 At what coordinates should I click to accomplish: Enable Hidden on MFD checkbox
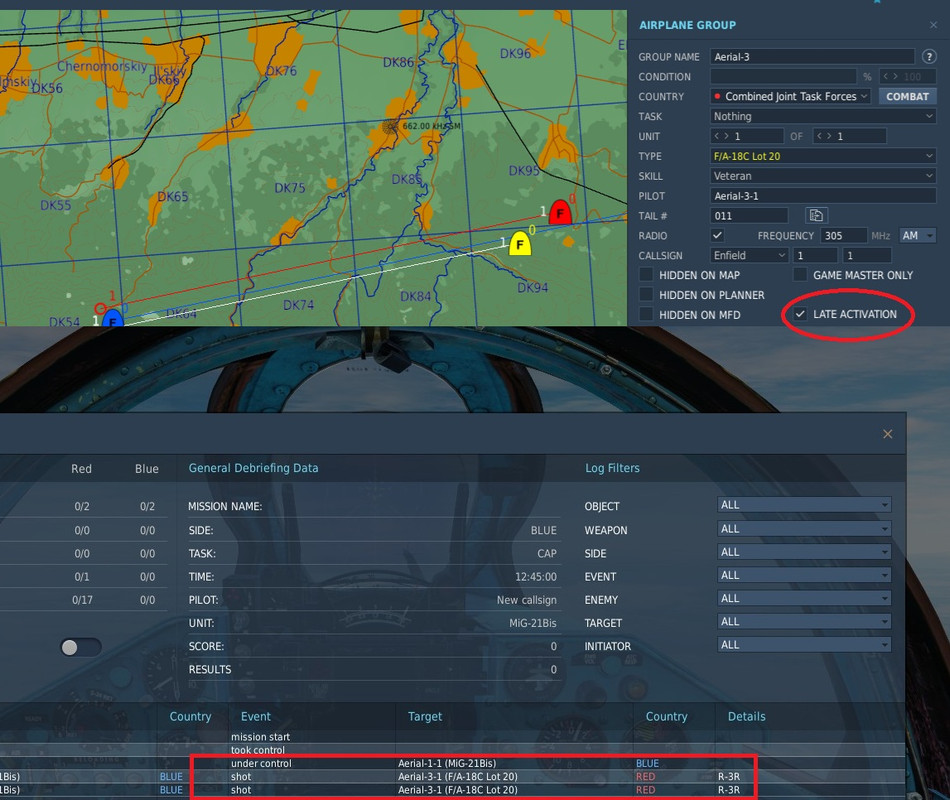pos(646,315)
